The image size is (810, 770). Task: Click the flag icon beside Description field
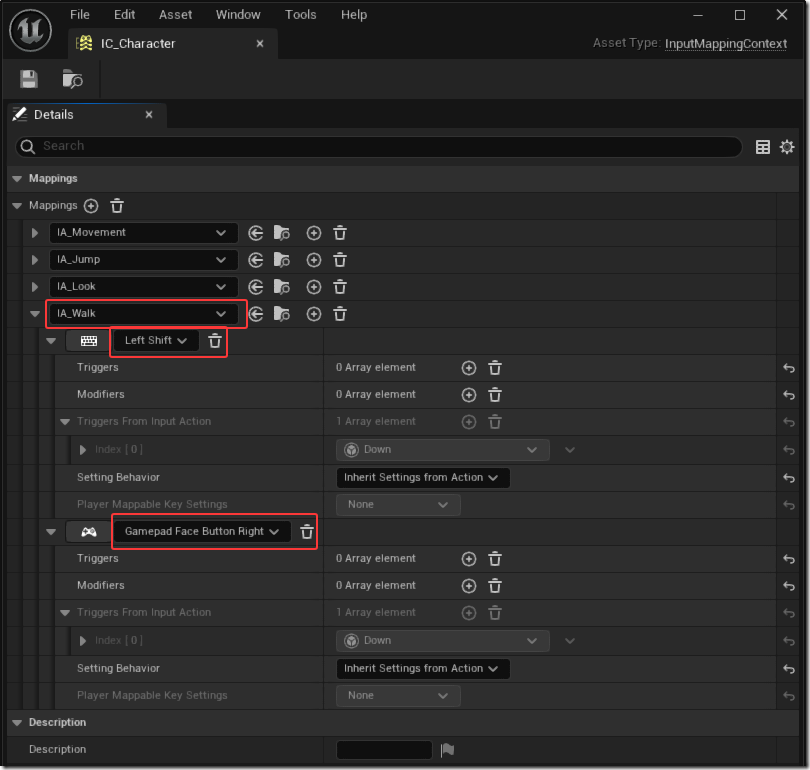click(x=447, y=750)
